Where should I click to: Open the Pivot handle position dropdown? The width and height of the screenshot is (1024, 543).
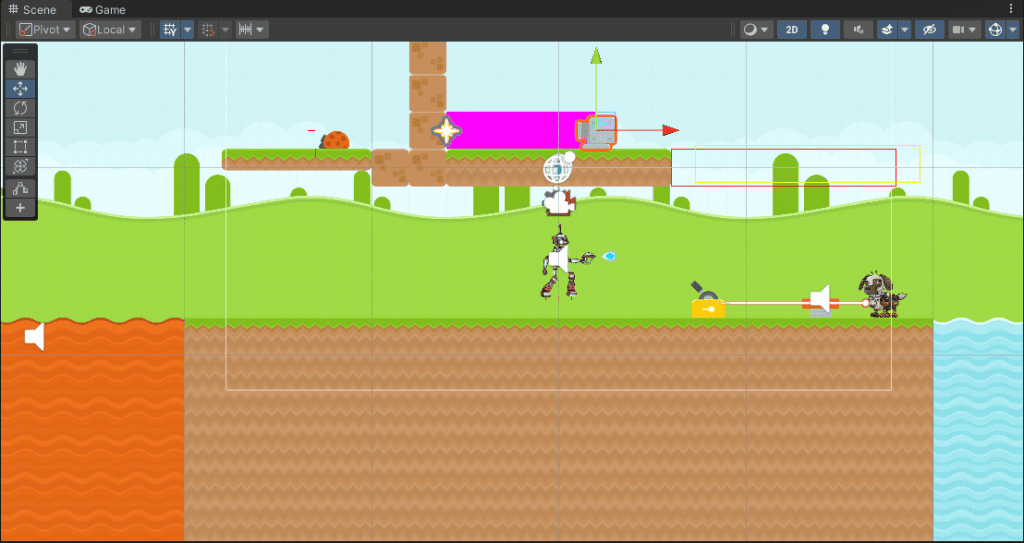coord(44,29)
